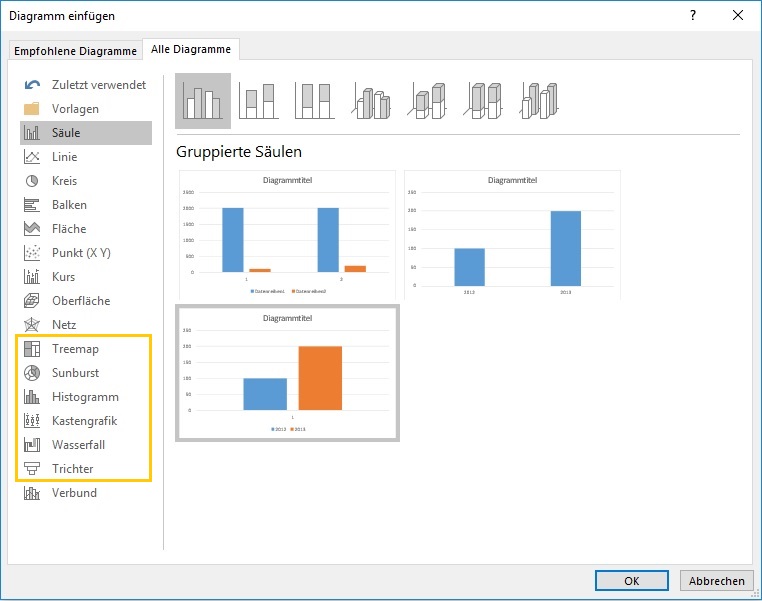Choose the Sunburst chart category

pos(75,373)
